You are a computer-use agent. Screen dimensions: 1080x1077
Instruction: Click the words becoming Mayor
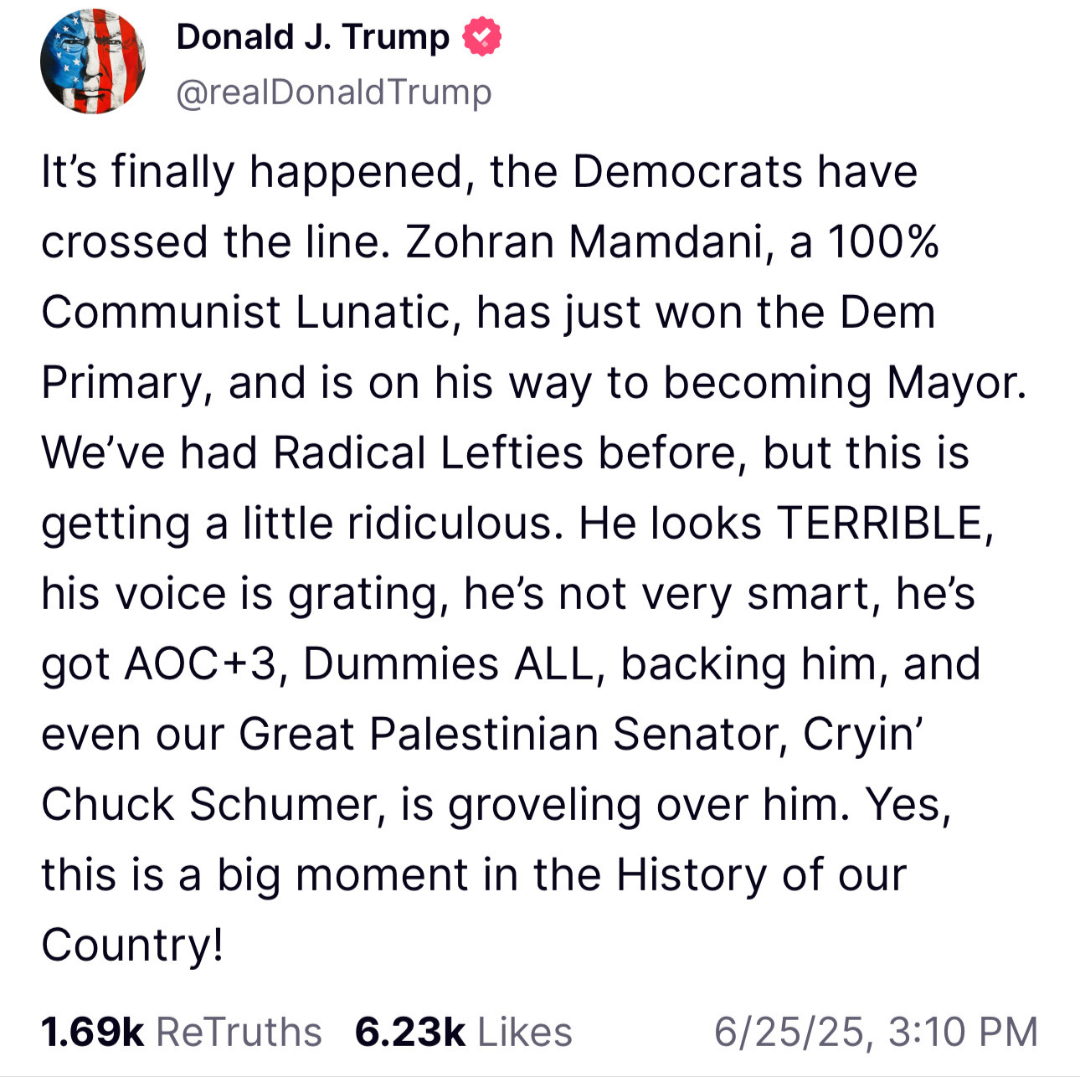(845, 383)
